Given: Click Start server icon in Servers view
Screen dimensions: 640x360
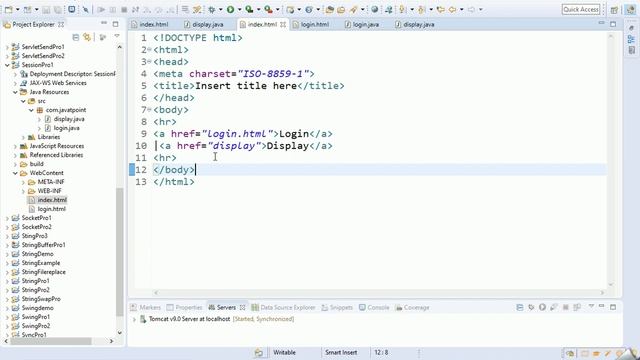Looking at the screenshot, I should [x=542, y=307].
